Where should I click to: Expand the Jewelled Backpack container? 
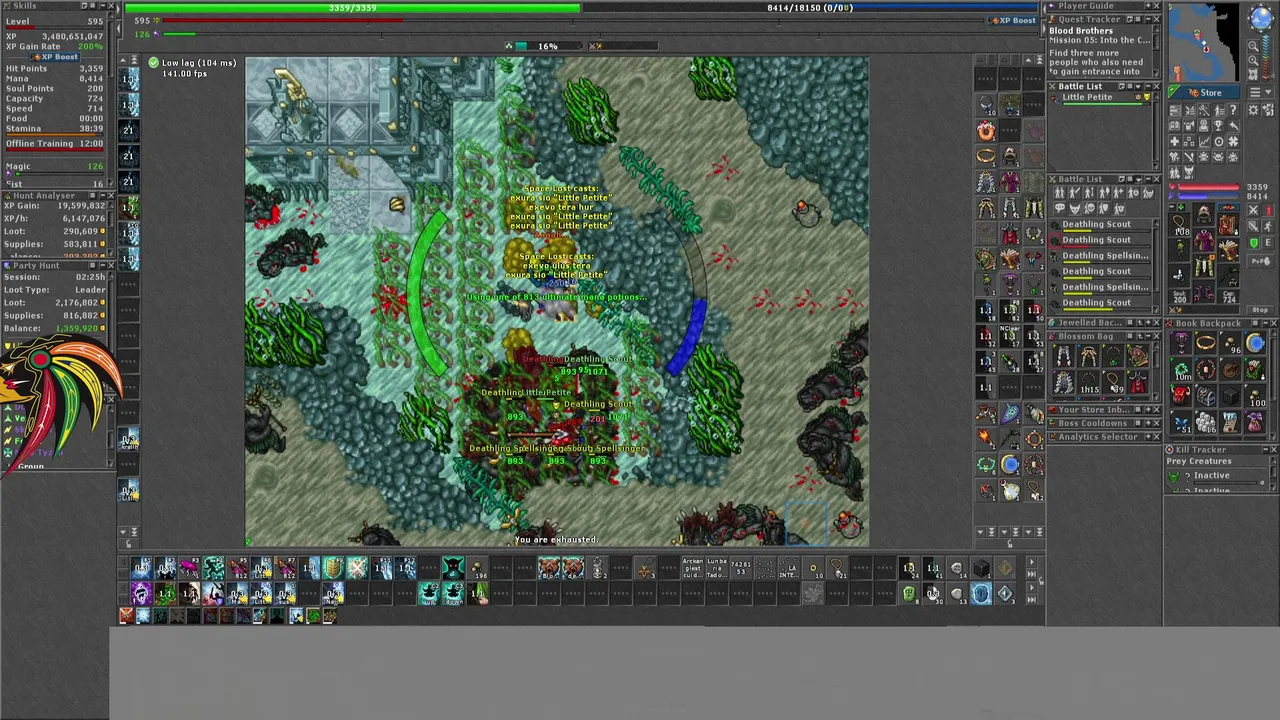pos(1148,323)
